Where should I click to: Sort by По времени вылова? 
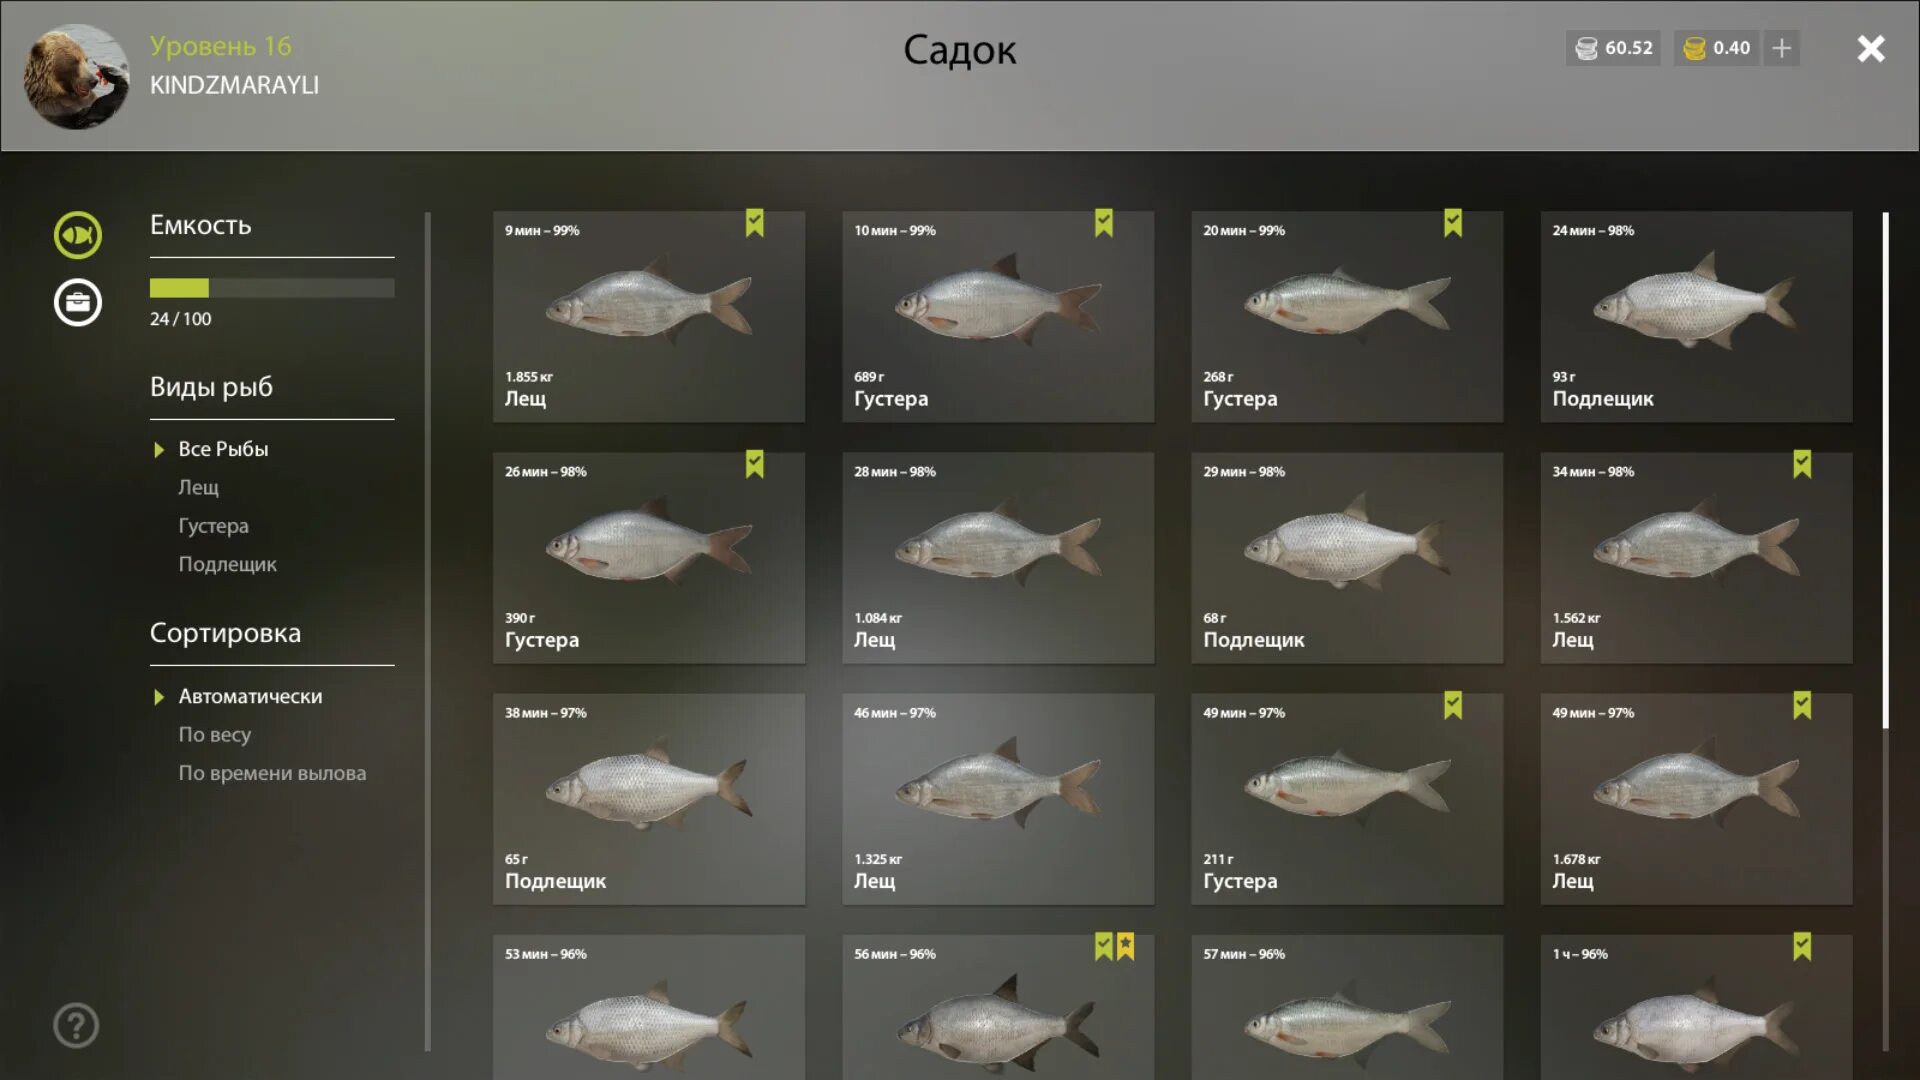[x=272, y=773]
